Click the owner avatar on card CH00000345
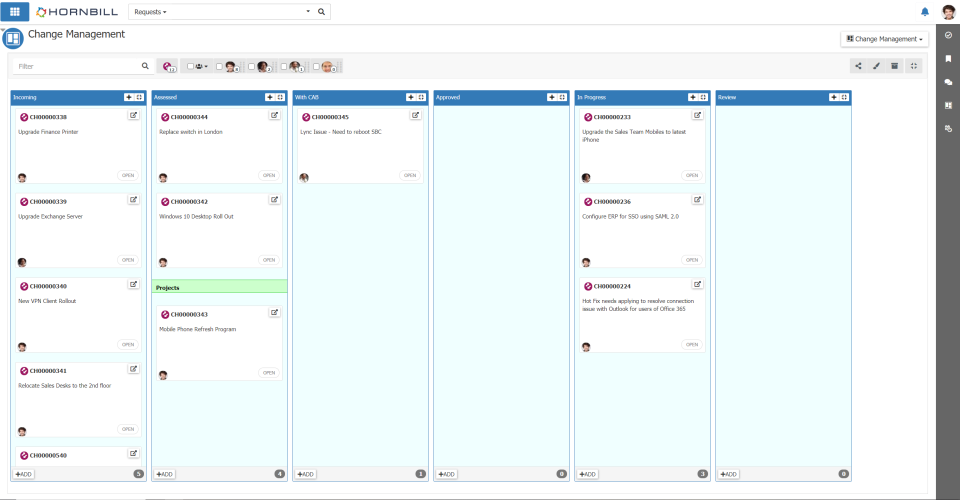Image resolution: width=960 pixels, height=500 pixels. coord(304,178)
